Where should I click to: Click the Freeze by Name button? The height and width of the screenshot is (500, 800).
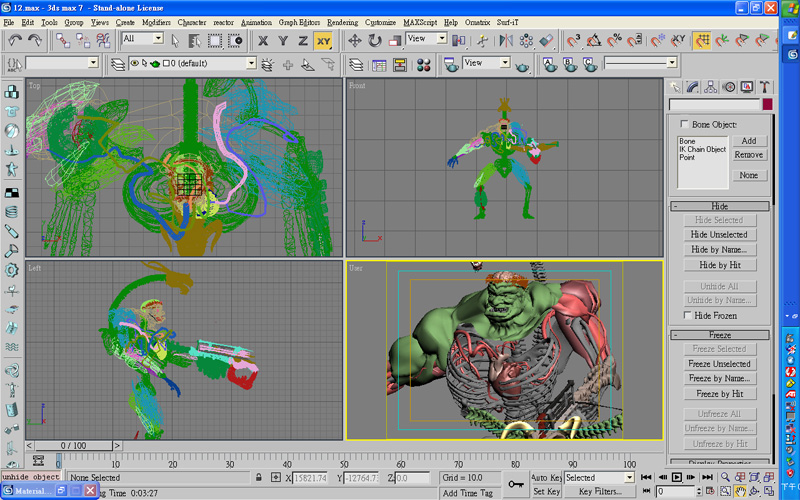tap(719, 378)
